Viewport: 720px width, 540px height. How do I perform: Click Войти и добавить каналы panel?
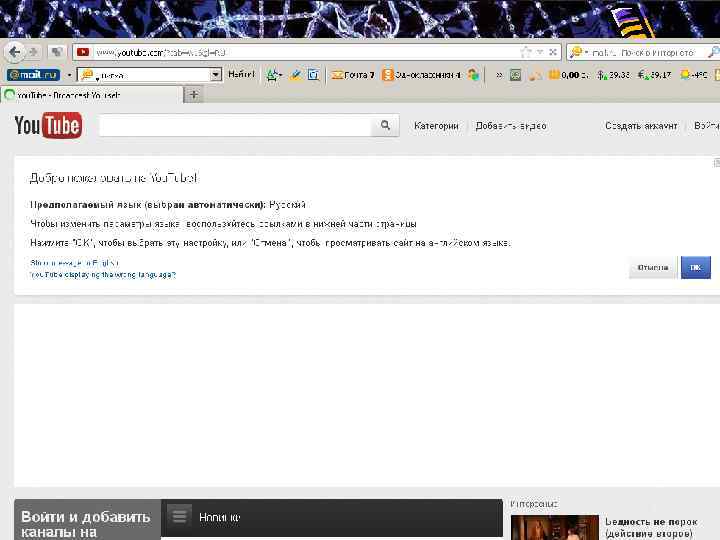(87, 520)
